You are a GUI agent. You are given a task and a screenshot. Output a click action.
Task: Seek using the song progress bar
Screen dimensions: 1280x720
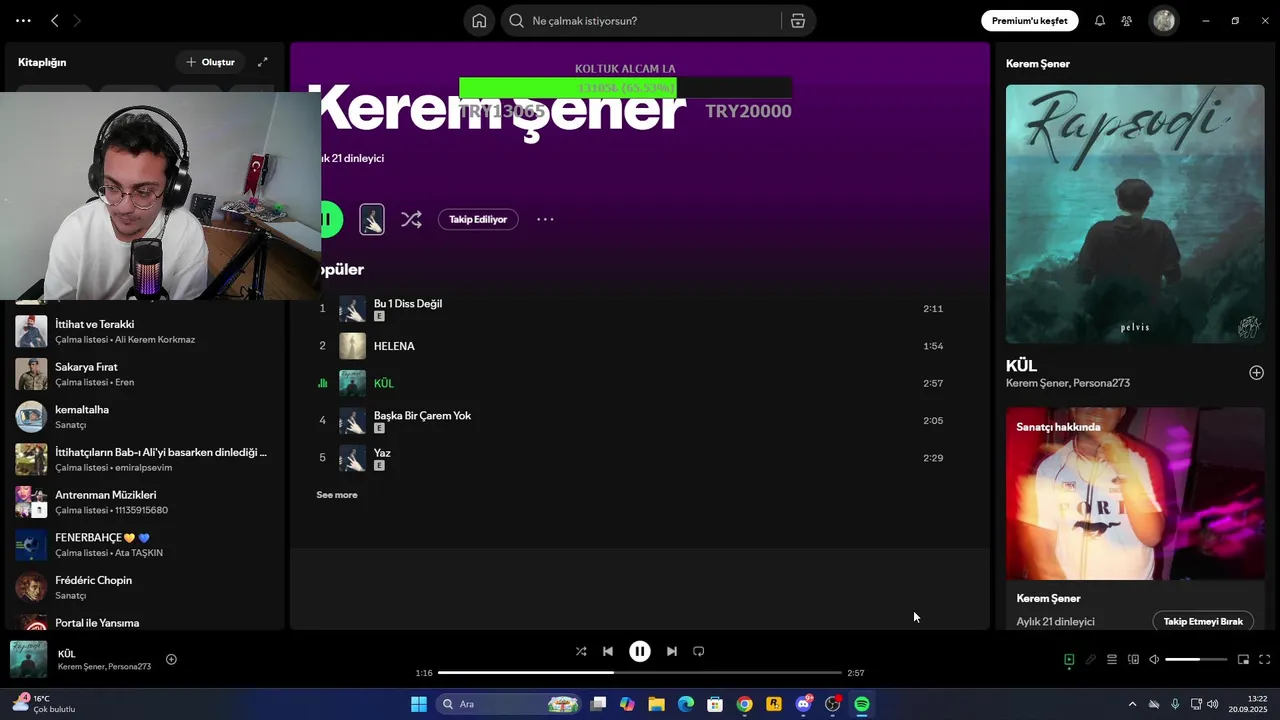pyautogui.click(x=640, y=673)
